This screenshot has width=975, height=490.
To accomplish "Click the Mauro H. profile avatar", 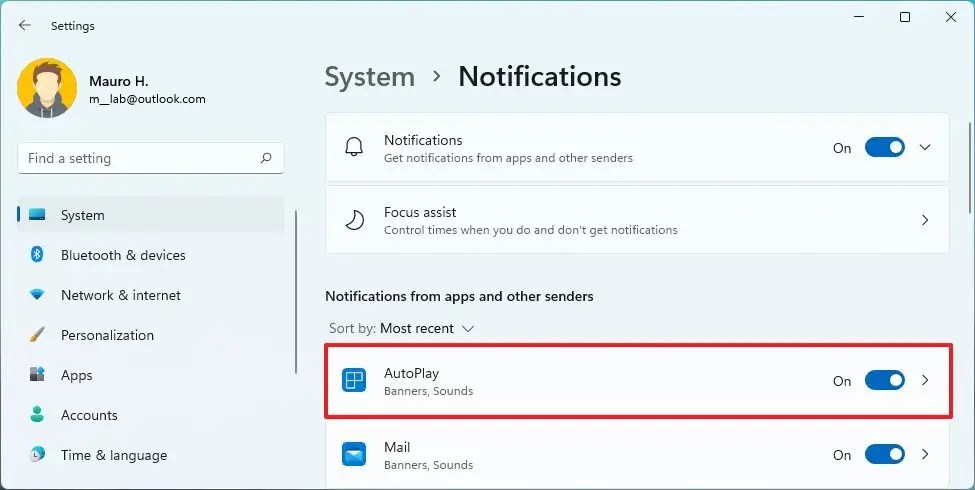I will [47, 88].
